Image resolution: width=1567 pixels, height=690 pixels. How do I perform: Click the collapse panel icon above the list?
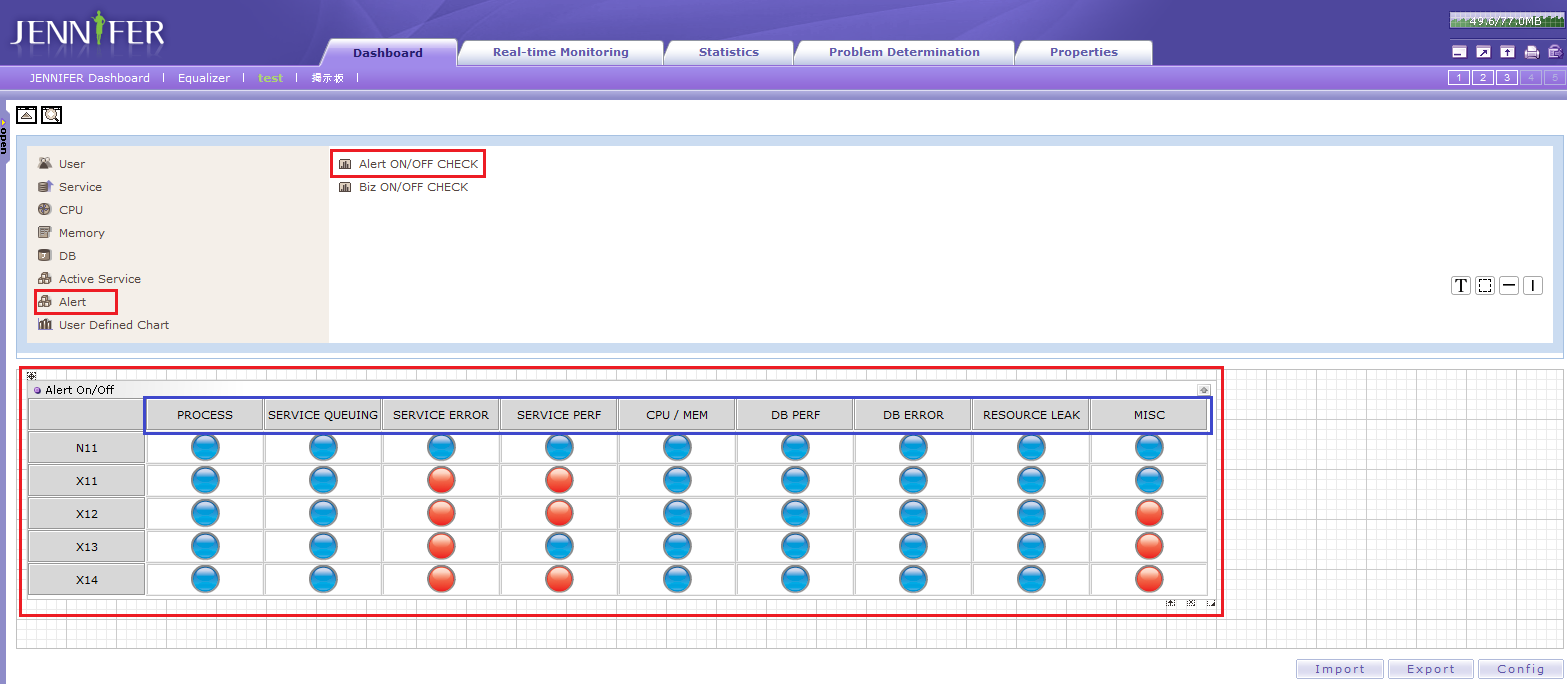(27, 115)
